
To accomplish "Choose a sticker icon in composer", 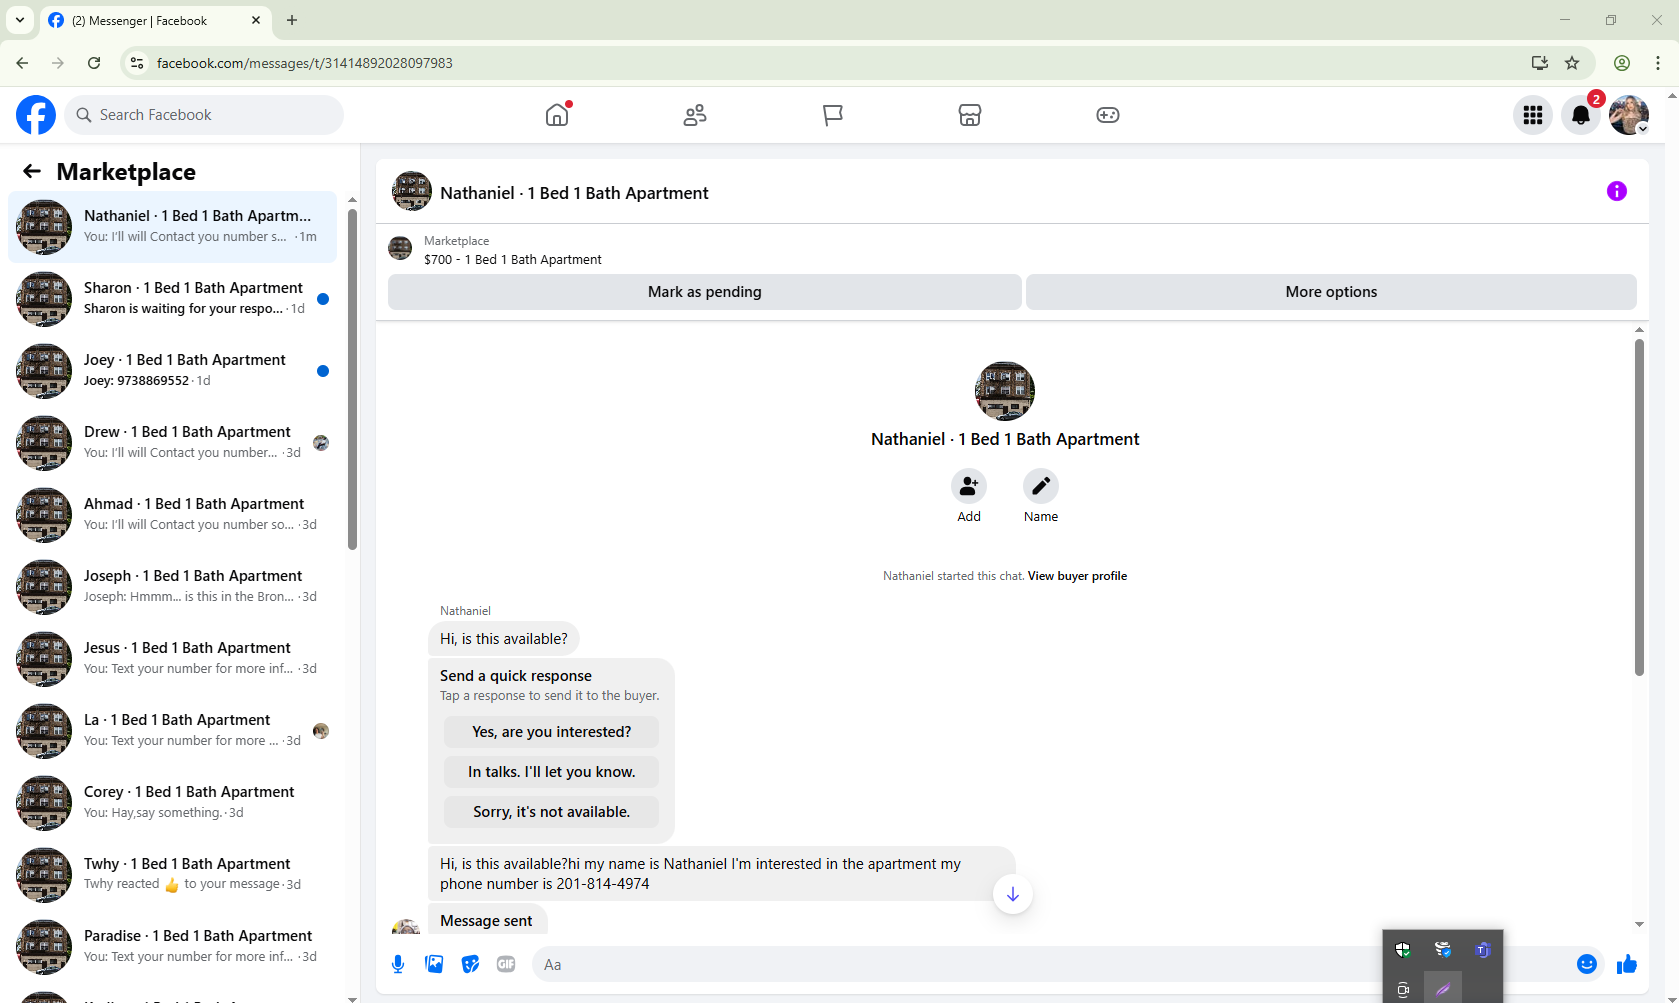I will (x=470, y=964).
